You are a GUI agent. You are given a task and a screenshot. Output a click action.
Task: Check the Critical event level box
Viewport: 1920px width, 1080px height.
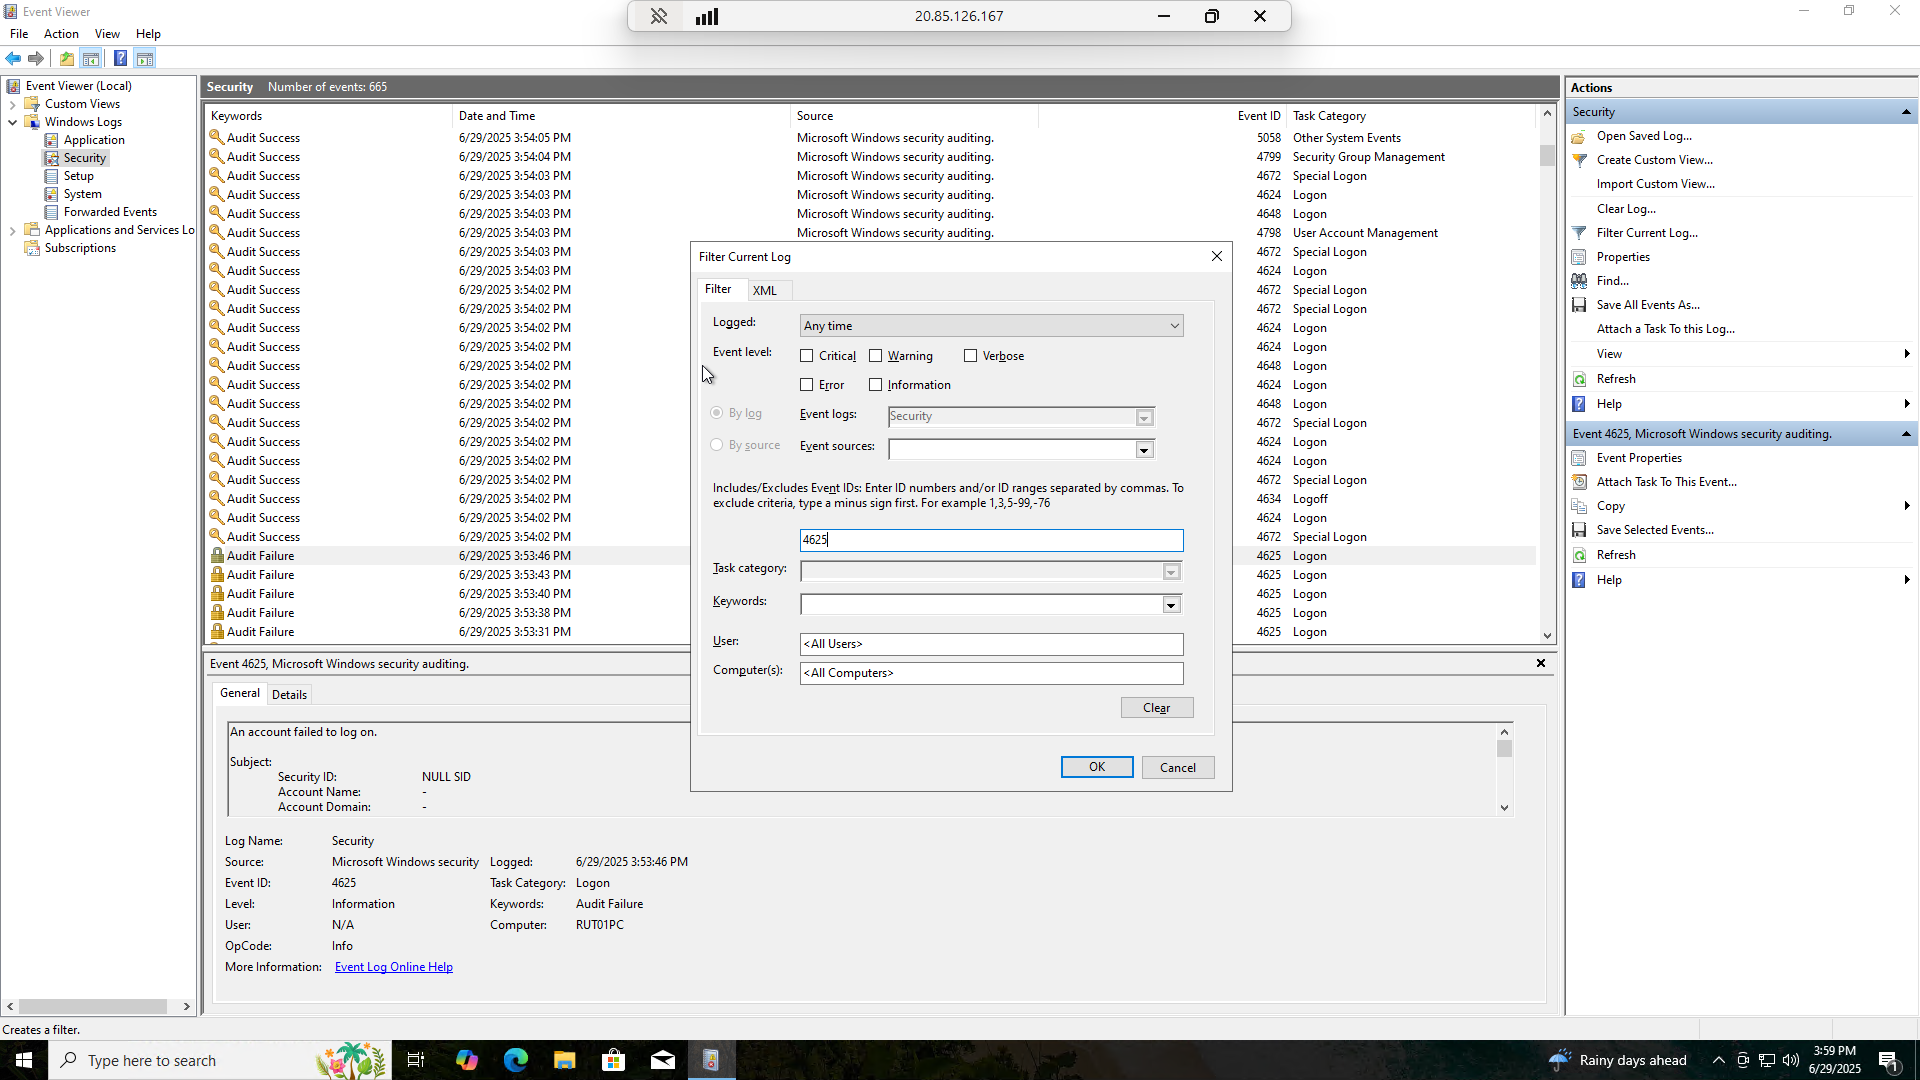click(807, 356)
